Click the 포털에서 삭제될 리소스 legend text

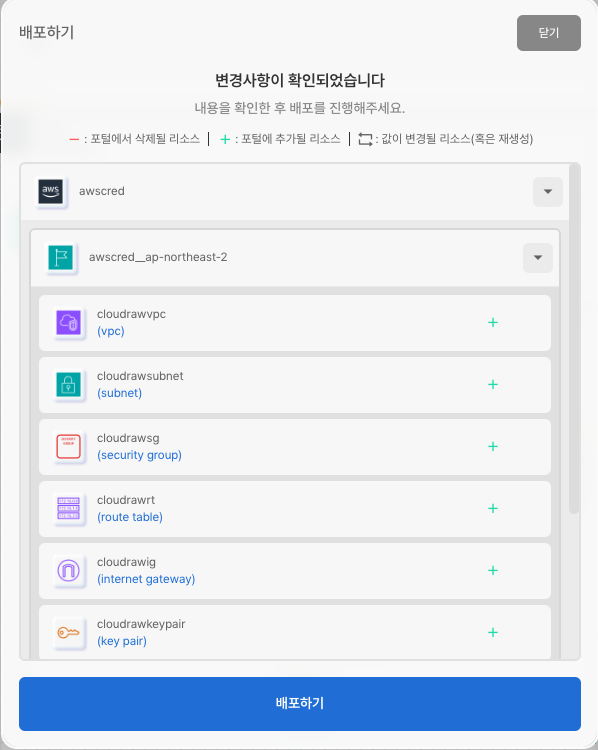[x=145, y=139]
